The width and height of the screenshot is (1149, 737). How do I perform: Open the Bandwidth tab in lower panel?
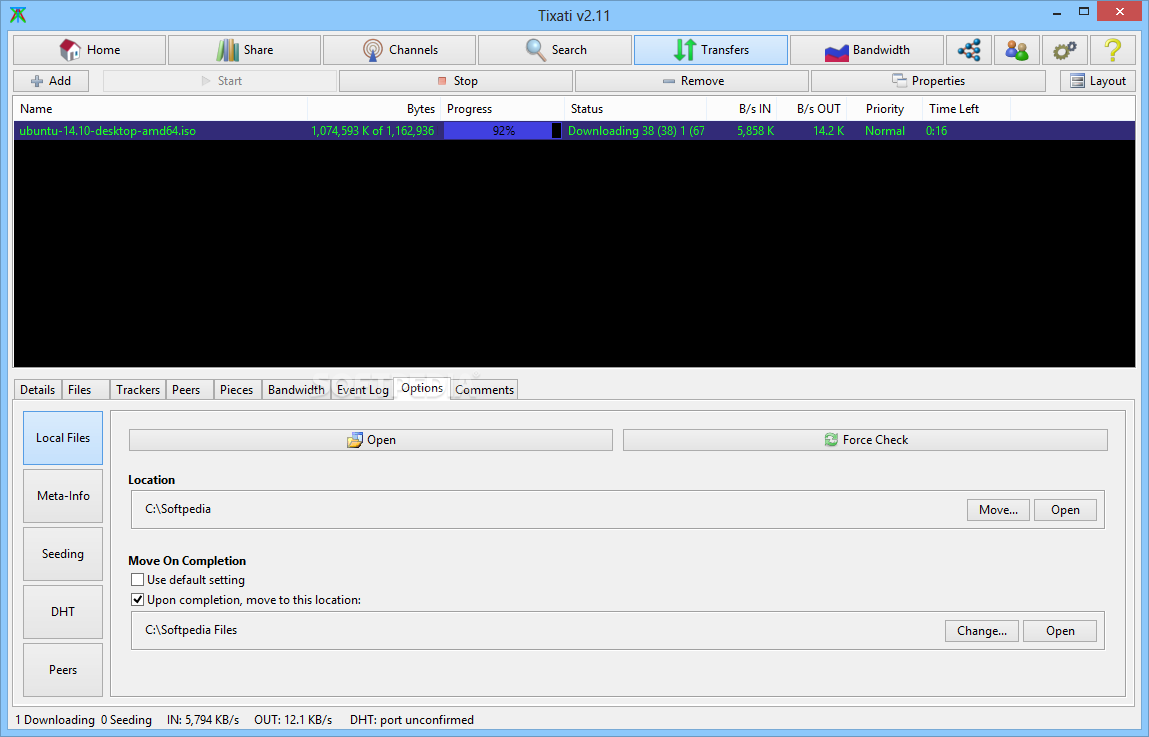296,390
